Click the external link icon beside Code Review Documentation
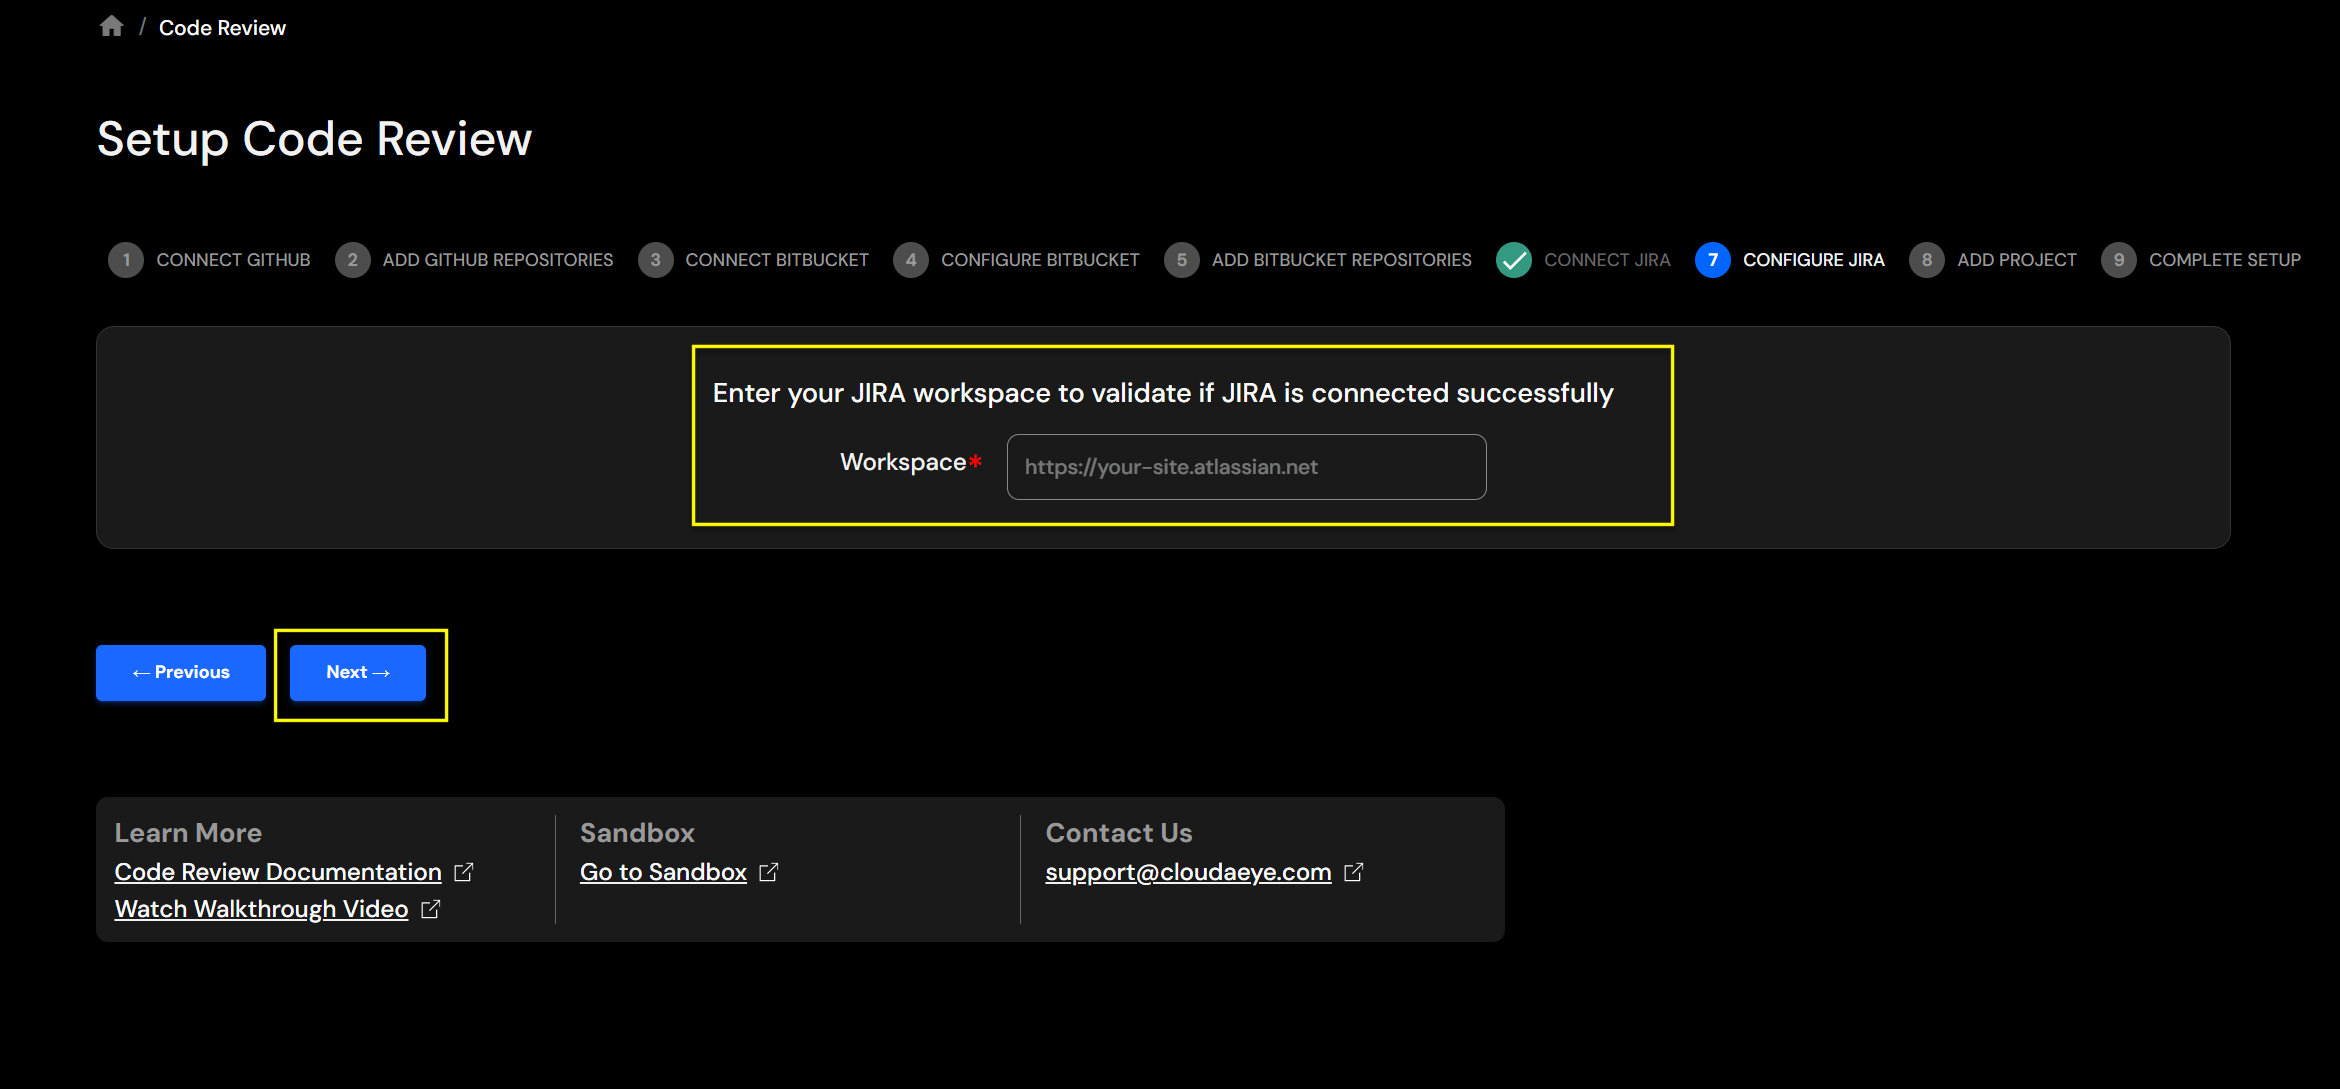Screen dimensions: 2340x1089 click(463, 872)
